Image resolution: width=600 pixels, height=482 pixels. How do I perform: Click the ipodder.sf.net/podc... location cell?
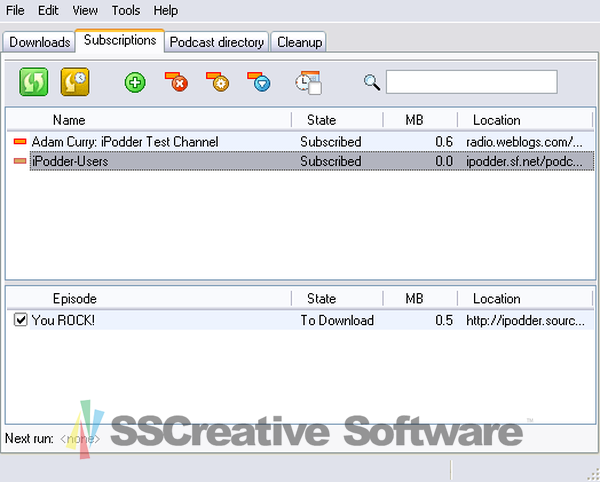524,161
